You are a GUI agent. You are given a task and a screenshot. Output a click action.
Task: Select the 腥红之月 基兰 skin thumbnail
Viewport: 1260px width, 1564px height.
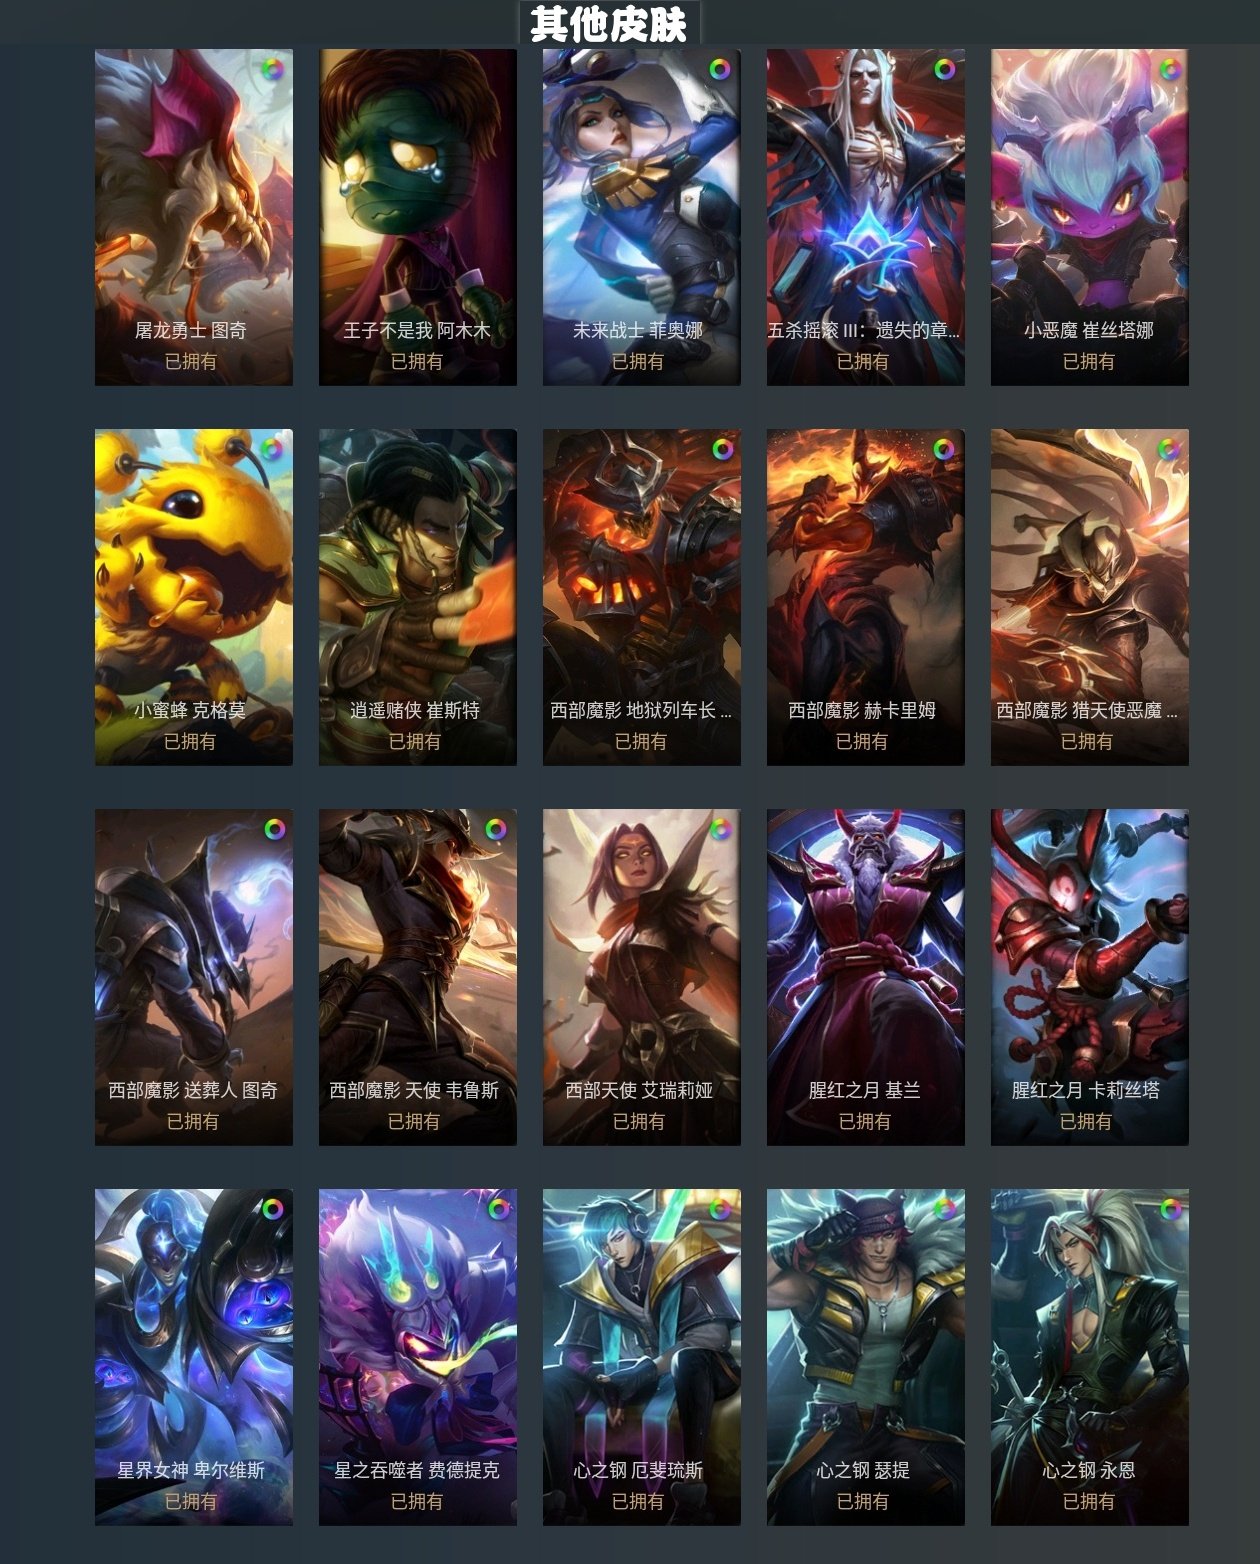point(866,977)
